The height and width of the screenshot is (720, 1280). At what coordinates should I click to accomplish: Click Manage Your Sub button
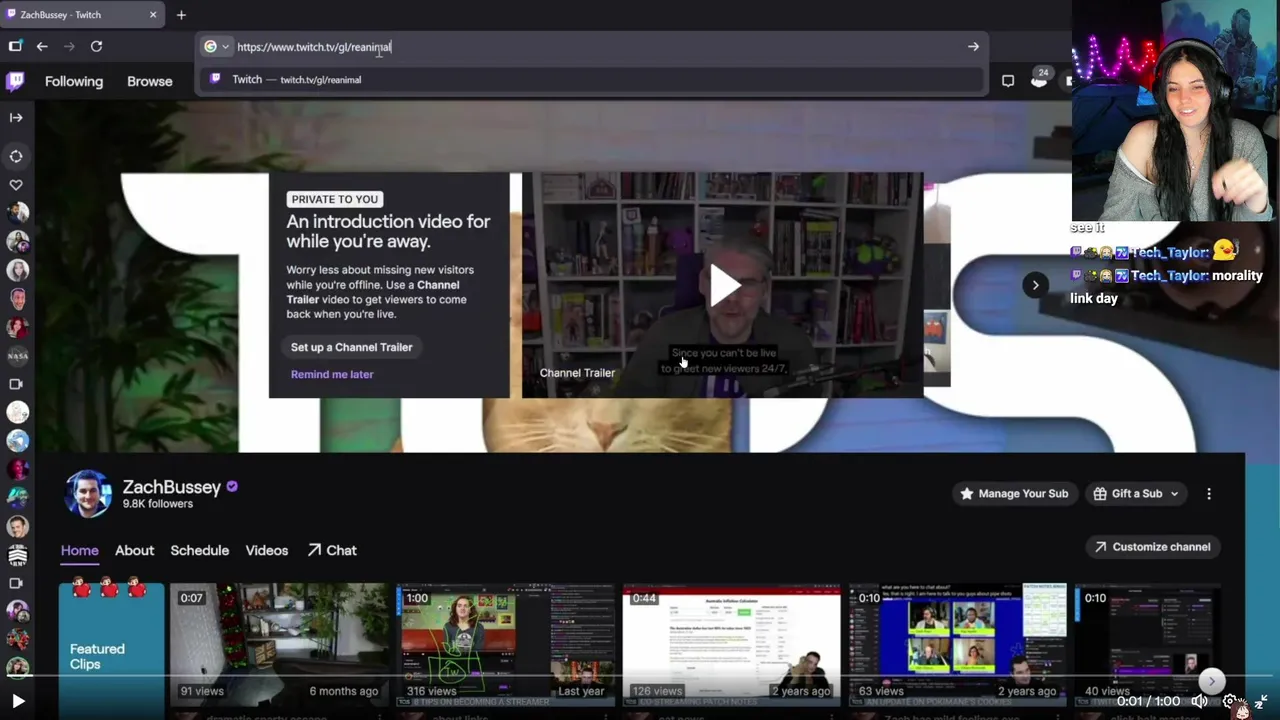pyautogui.click(x=1014, y=493)
